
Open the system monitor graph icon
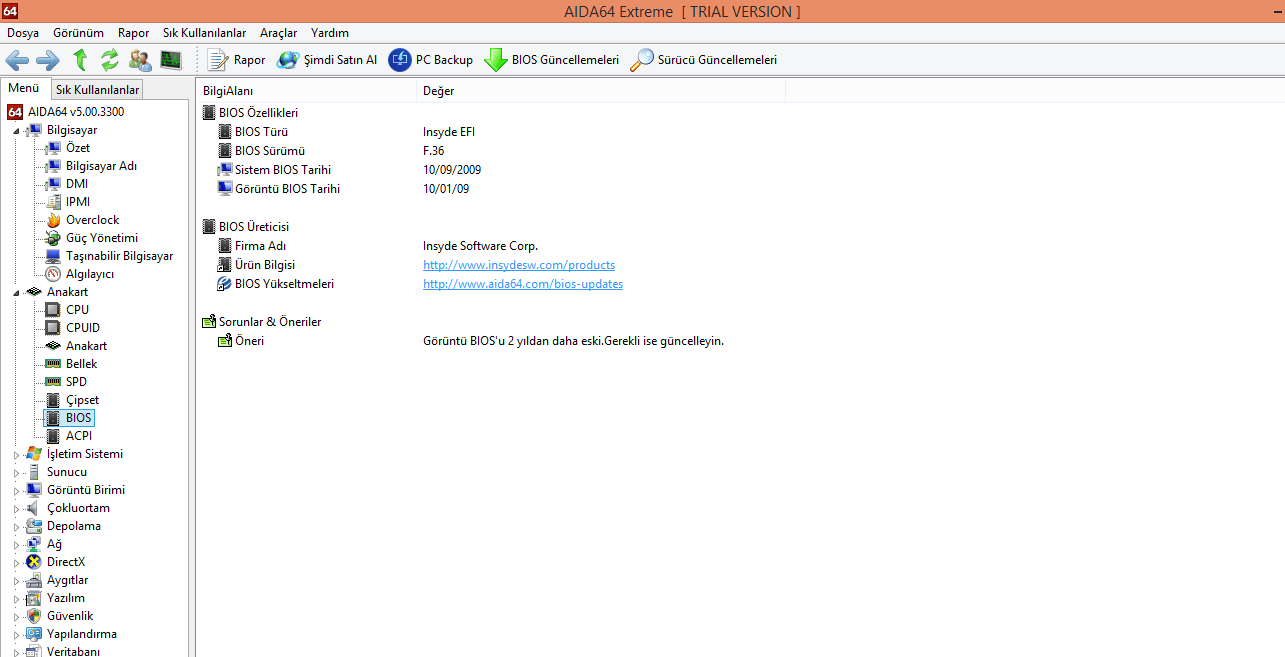pos(171,60)
